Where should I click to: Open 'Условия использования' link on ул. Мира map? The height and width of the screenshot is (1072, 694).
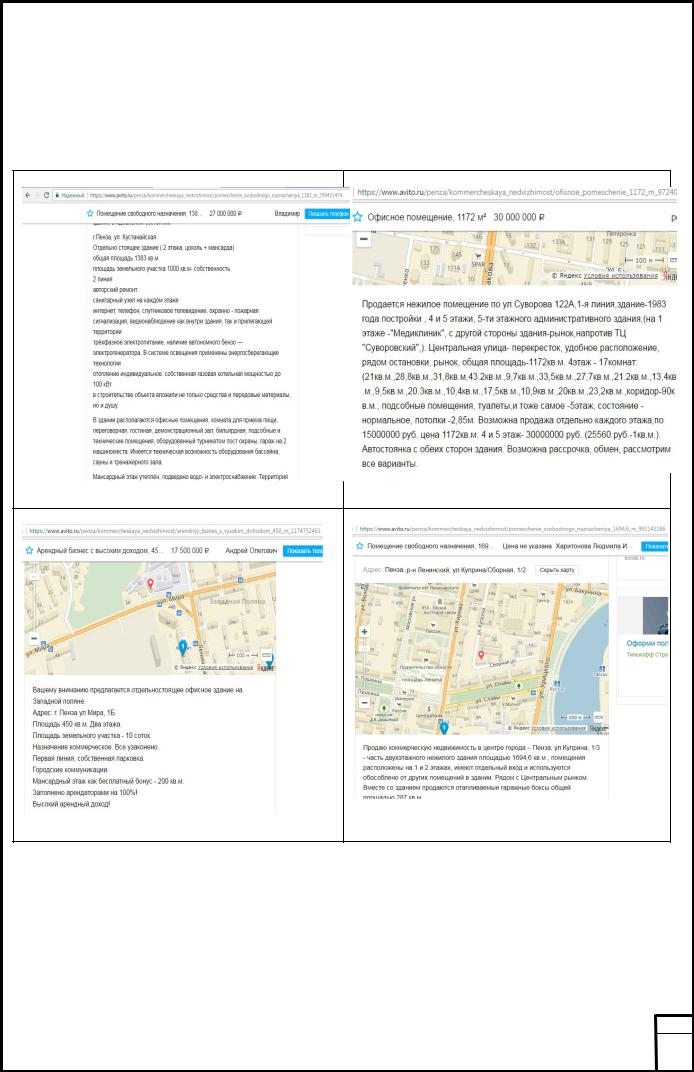tap(226, 667)
